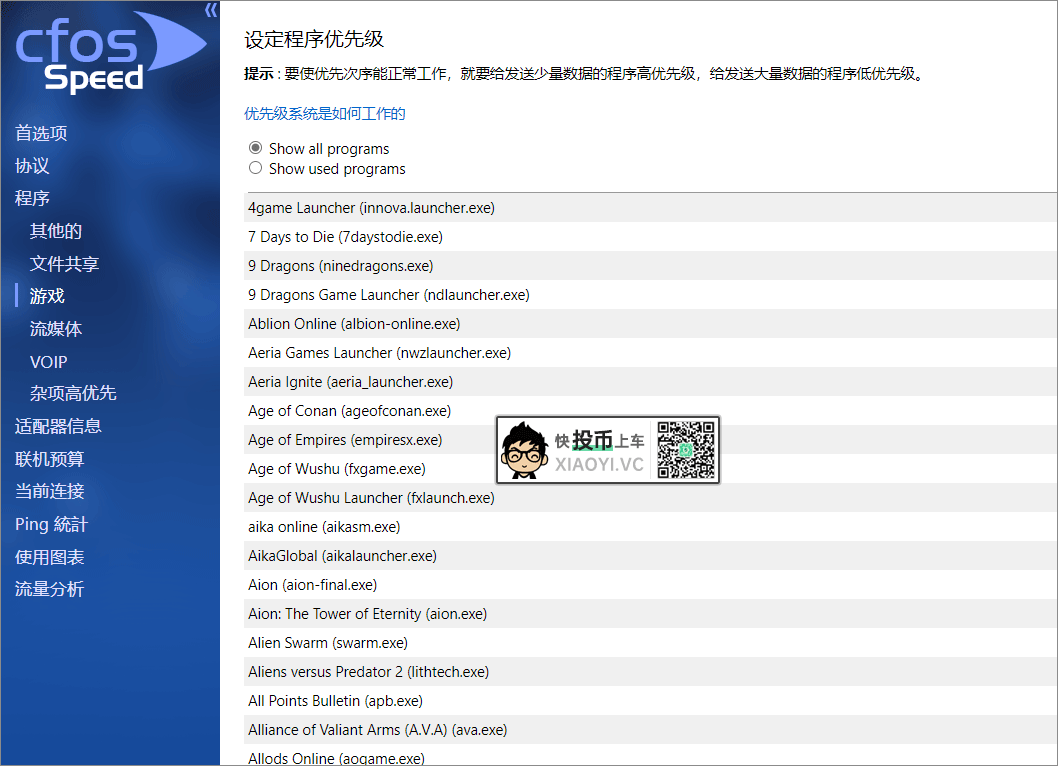Select the 9 Dragons Game Launcher row
1058x766 pixels.
[650, 295]
